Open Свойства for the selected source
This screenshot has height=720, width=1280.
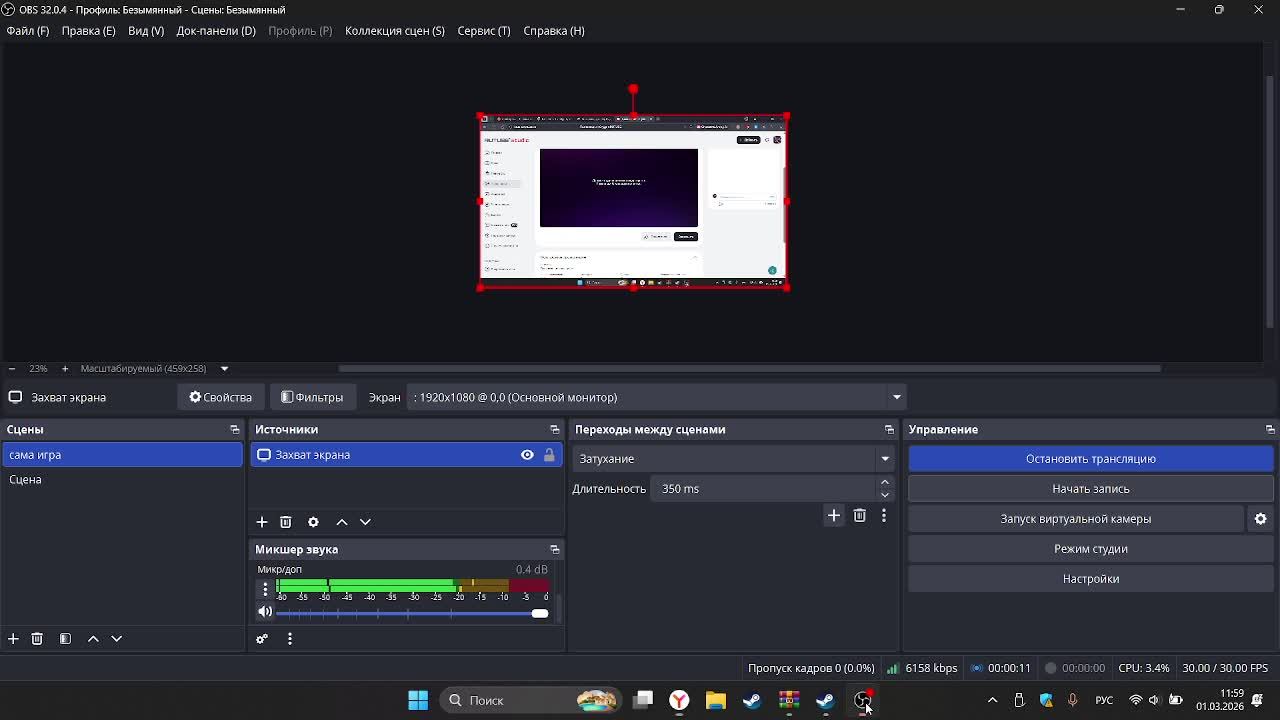(221, 397)
